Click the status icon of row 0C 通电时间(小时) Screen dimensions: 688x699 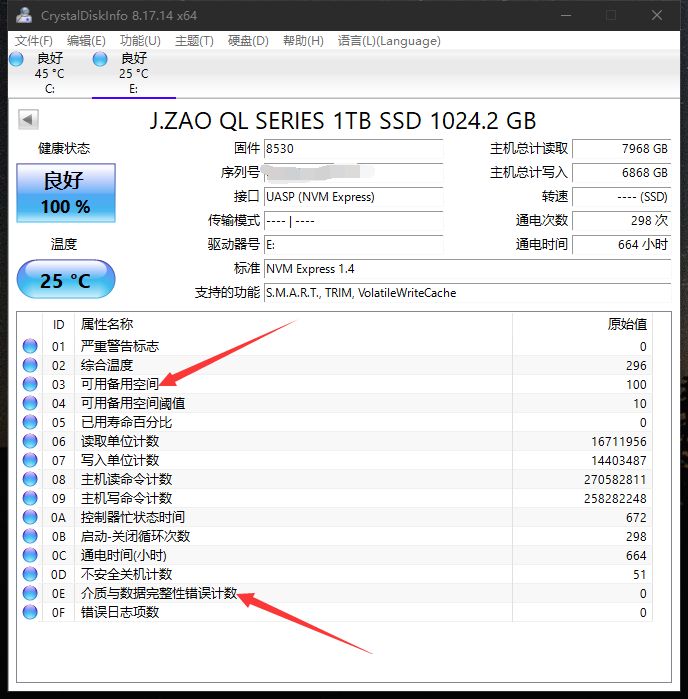click(30, 555)
